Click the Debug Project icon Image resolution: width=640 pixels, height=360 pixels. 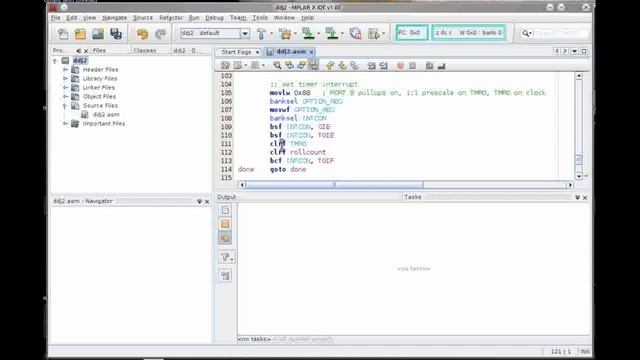pos(373,33)
